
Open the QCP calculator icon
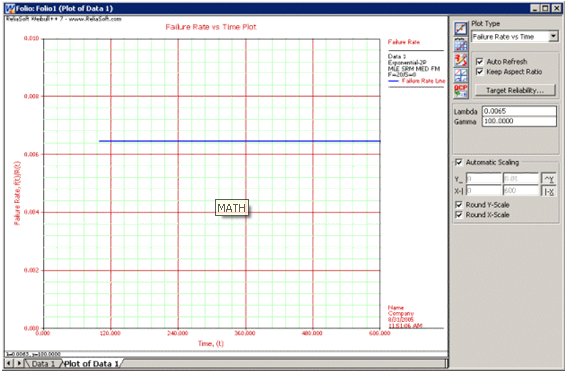pos(461,91)
